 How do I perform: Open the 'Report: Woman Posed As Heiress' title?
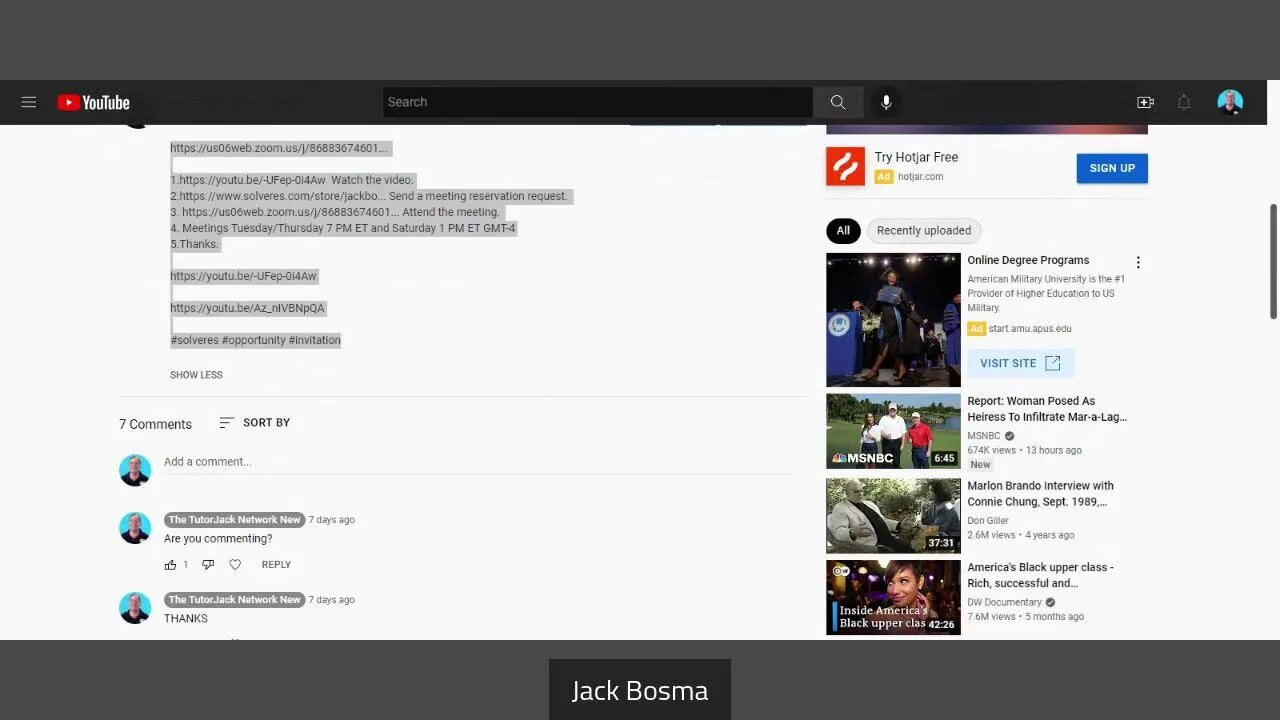click(1047, 409)
